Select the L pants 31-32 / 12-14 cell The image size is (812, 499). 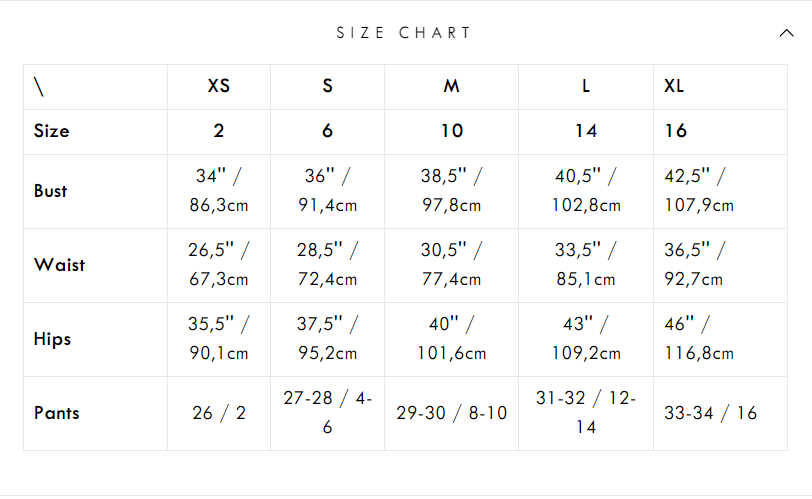pyautogui.click(x=586, y=413)
